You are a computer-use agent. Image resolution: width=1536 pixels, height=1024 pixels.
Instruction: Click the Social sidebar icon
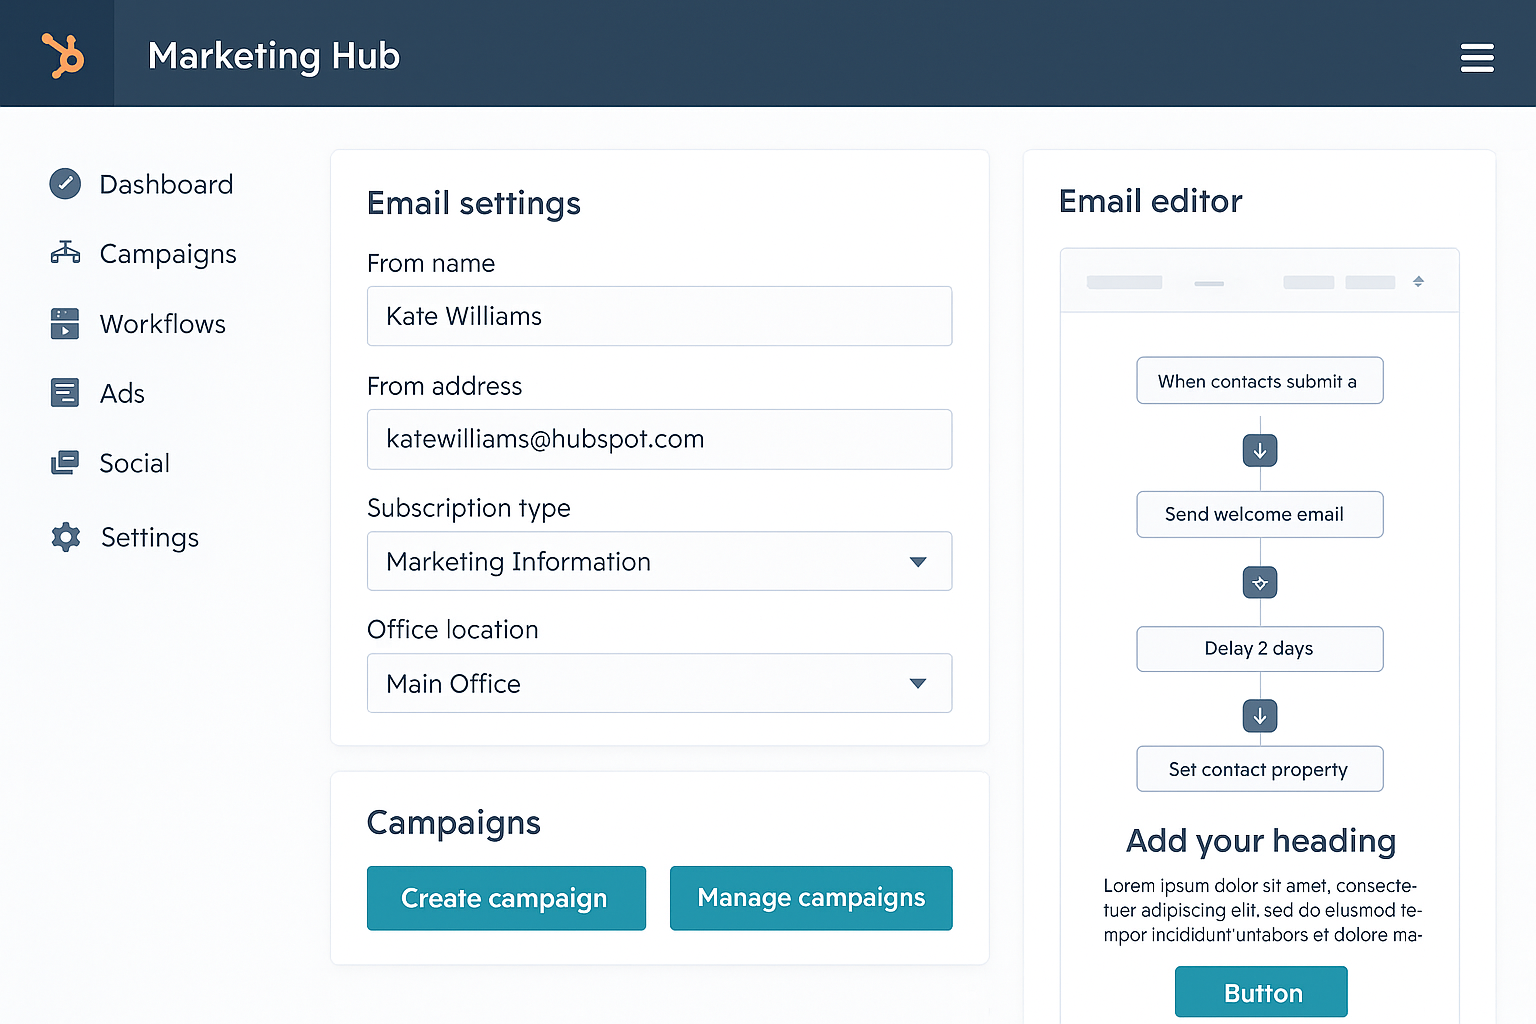point(65,462)
